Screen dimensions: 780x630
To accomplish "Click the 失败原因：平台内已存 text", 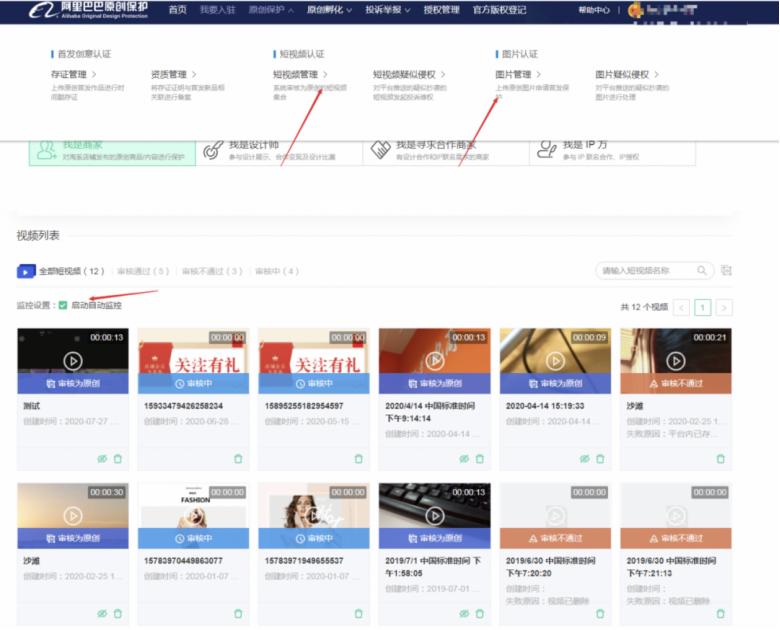I will [x=672, y=434].
